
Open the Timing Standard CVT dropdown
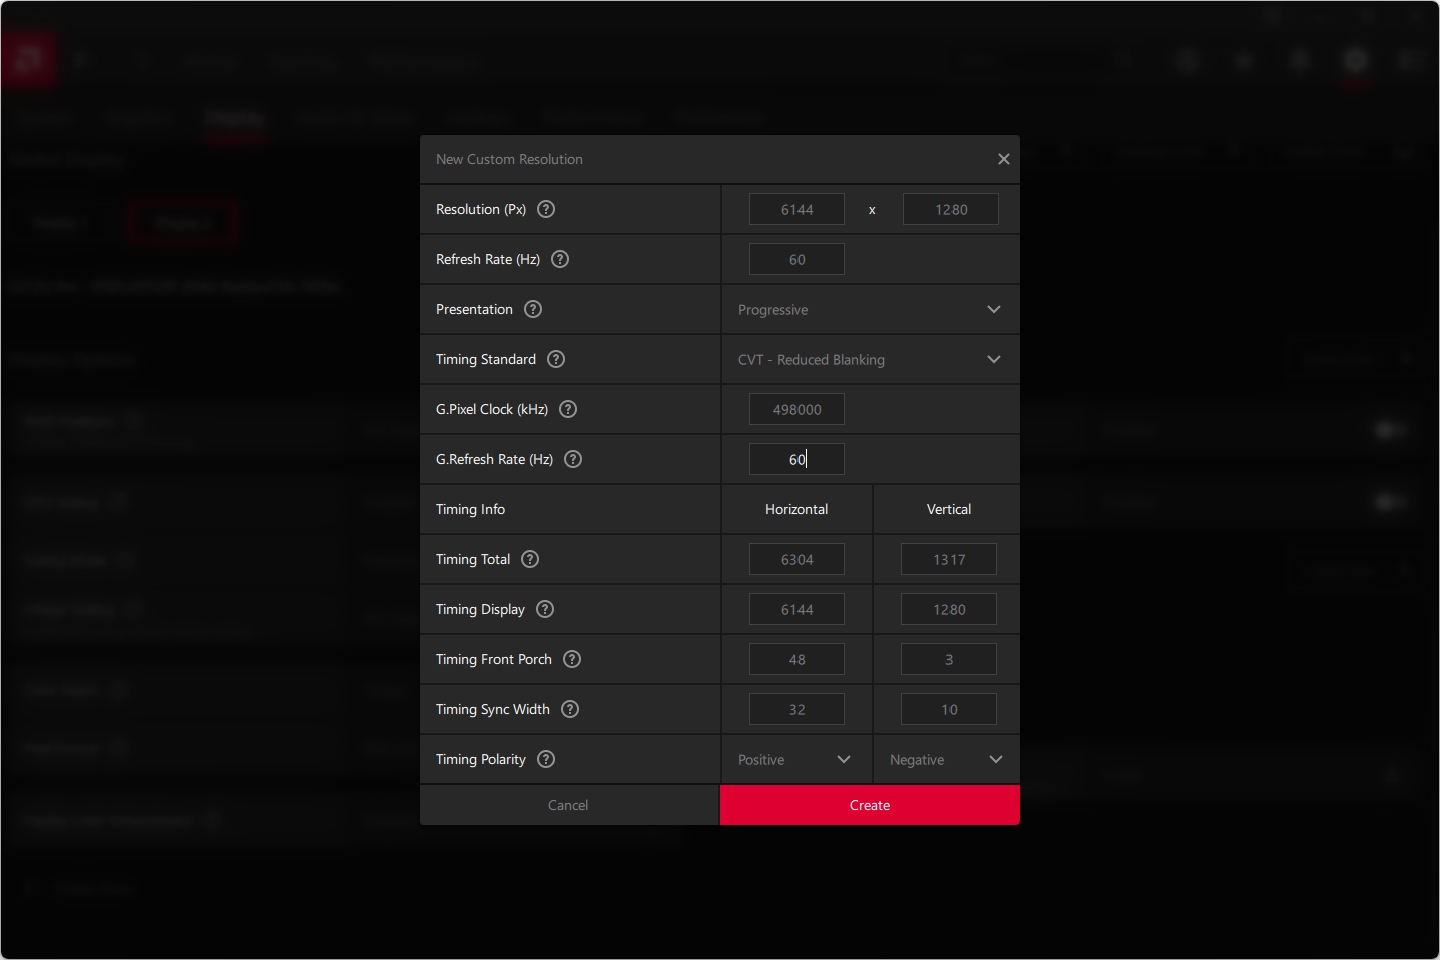869,360
